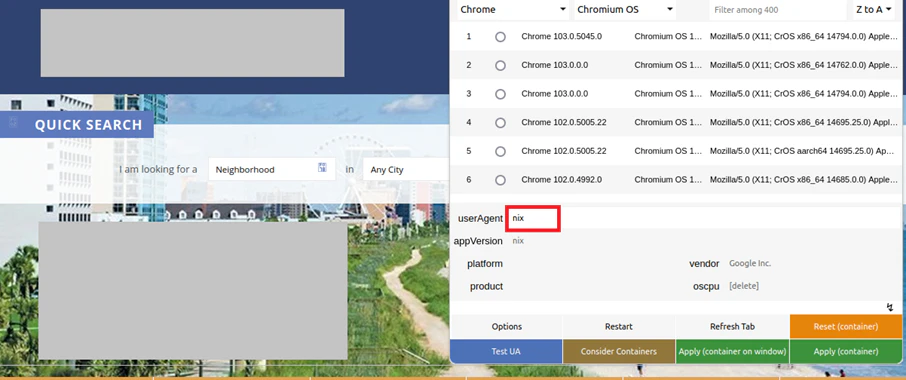Image resolution: width=906 pixels, height=380 pixels.
Task: Open the Neighborhood property type dropdown
Action: tap(272, 170)
